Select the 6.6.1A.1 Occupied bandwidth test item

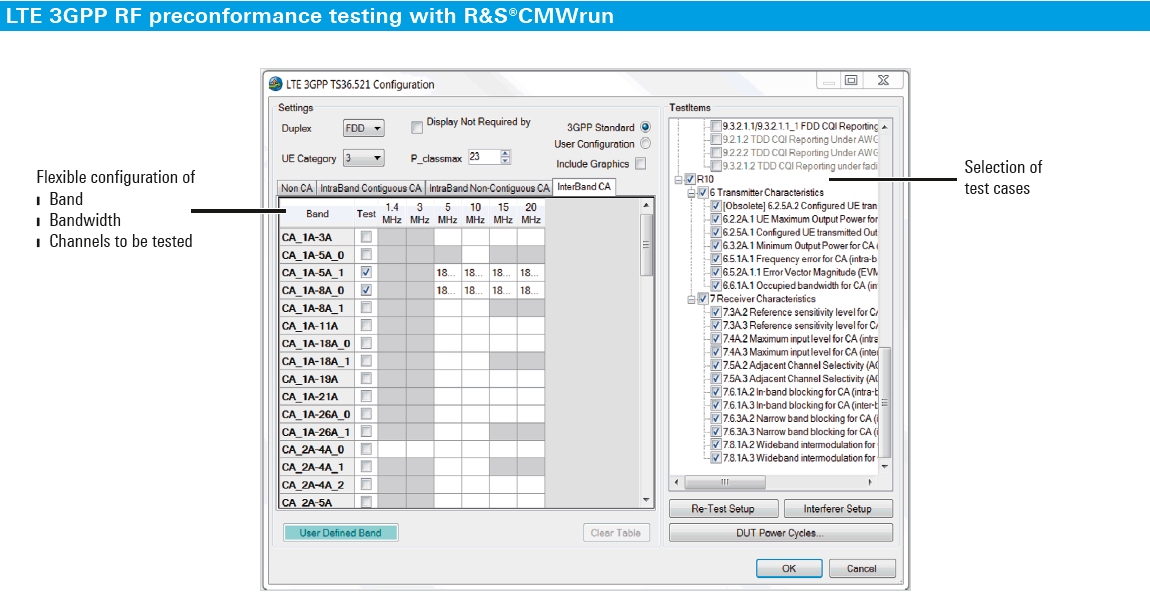click(x=800, y=285)
